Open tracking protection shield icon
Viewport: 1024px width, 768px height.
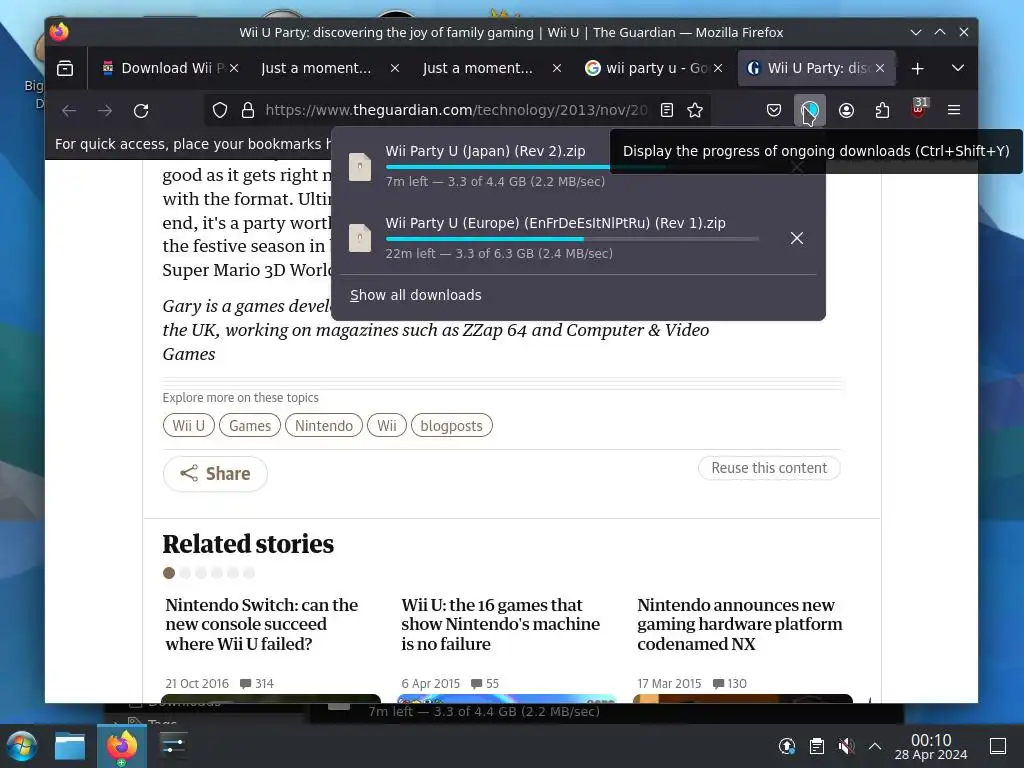pyautogui.click(x=220, y=110)
